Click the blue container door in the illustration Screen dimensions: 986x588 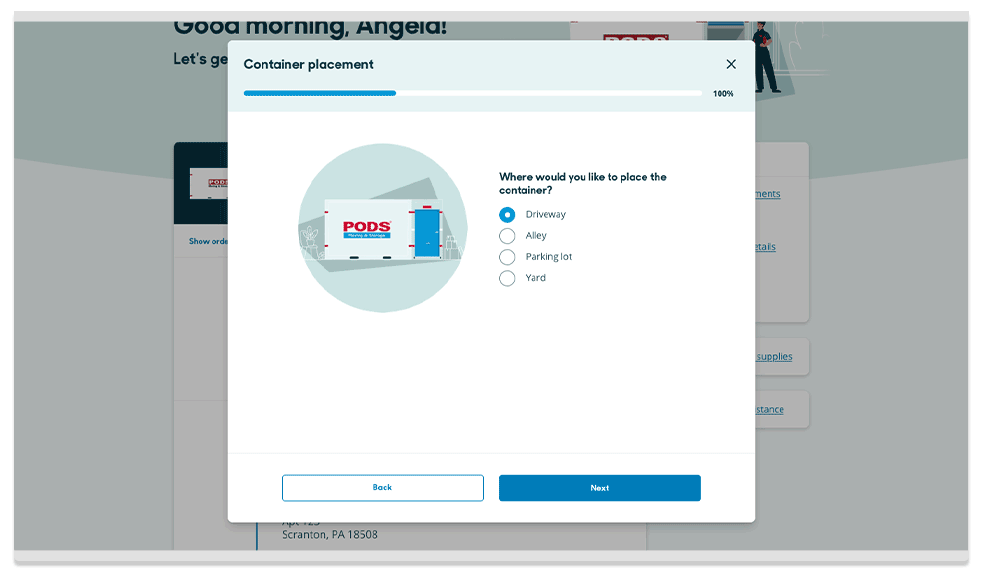427,233
